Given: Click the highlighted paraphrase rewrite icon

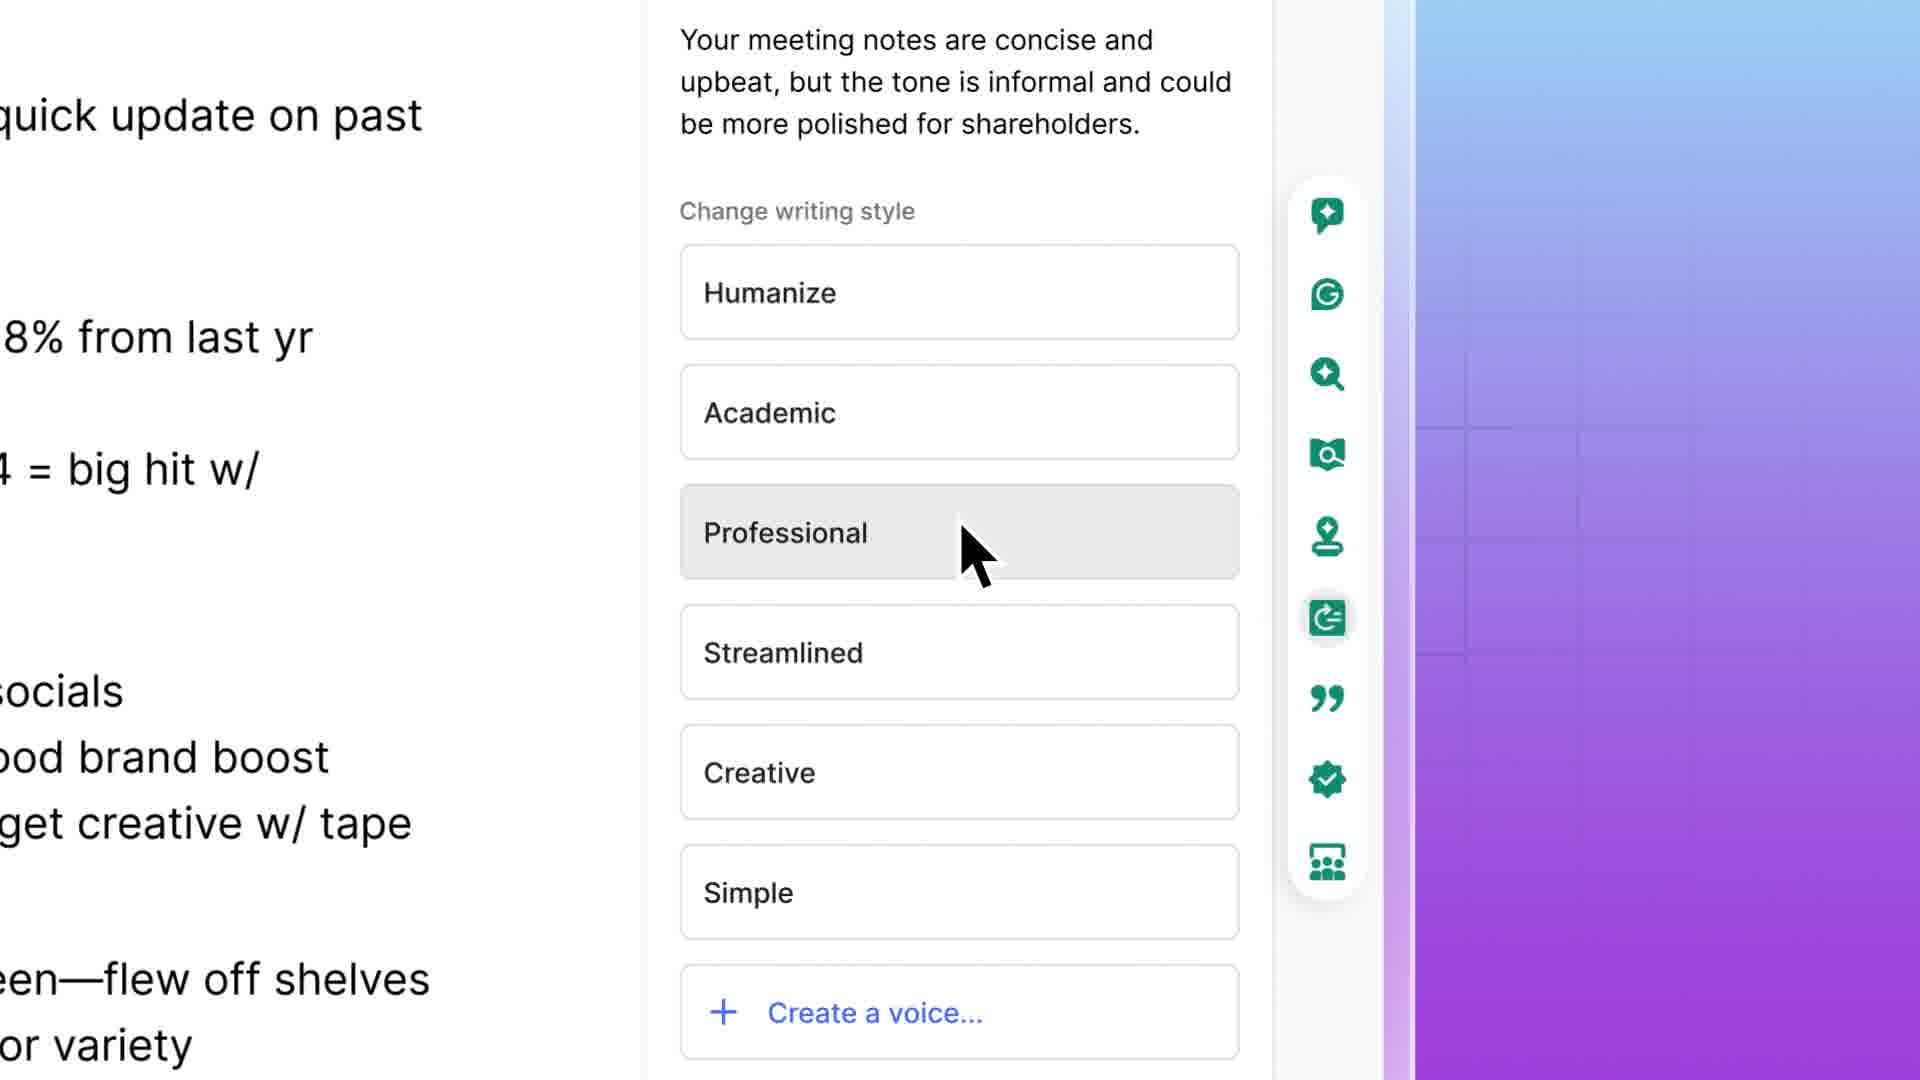Looking at the screenshot, I should click(x=1327, y=618).
